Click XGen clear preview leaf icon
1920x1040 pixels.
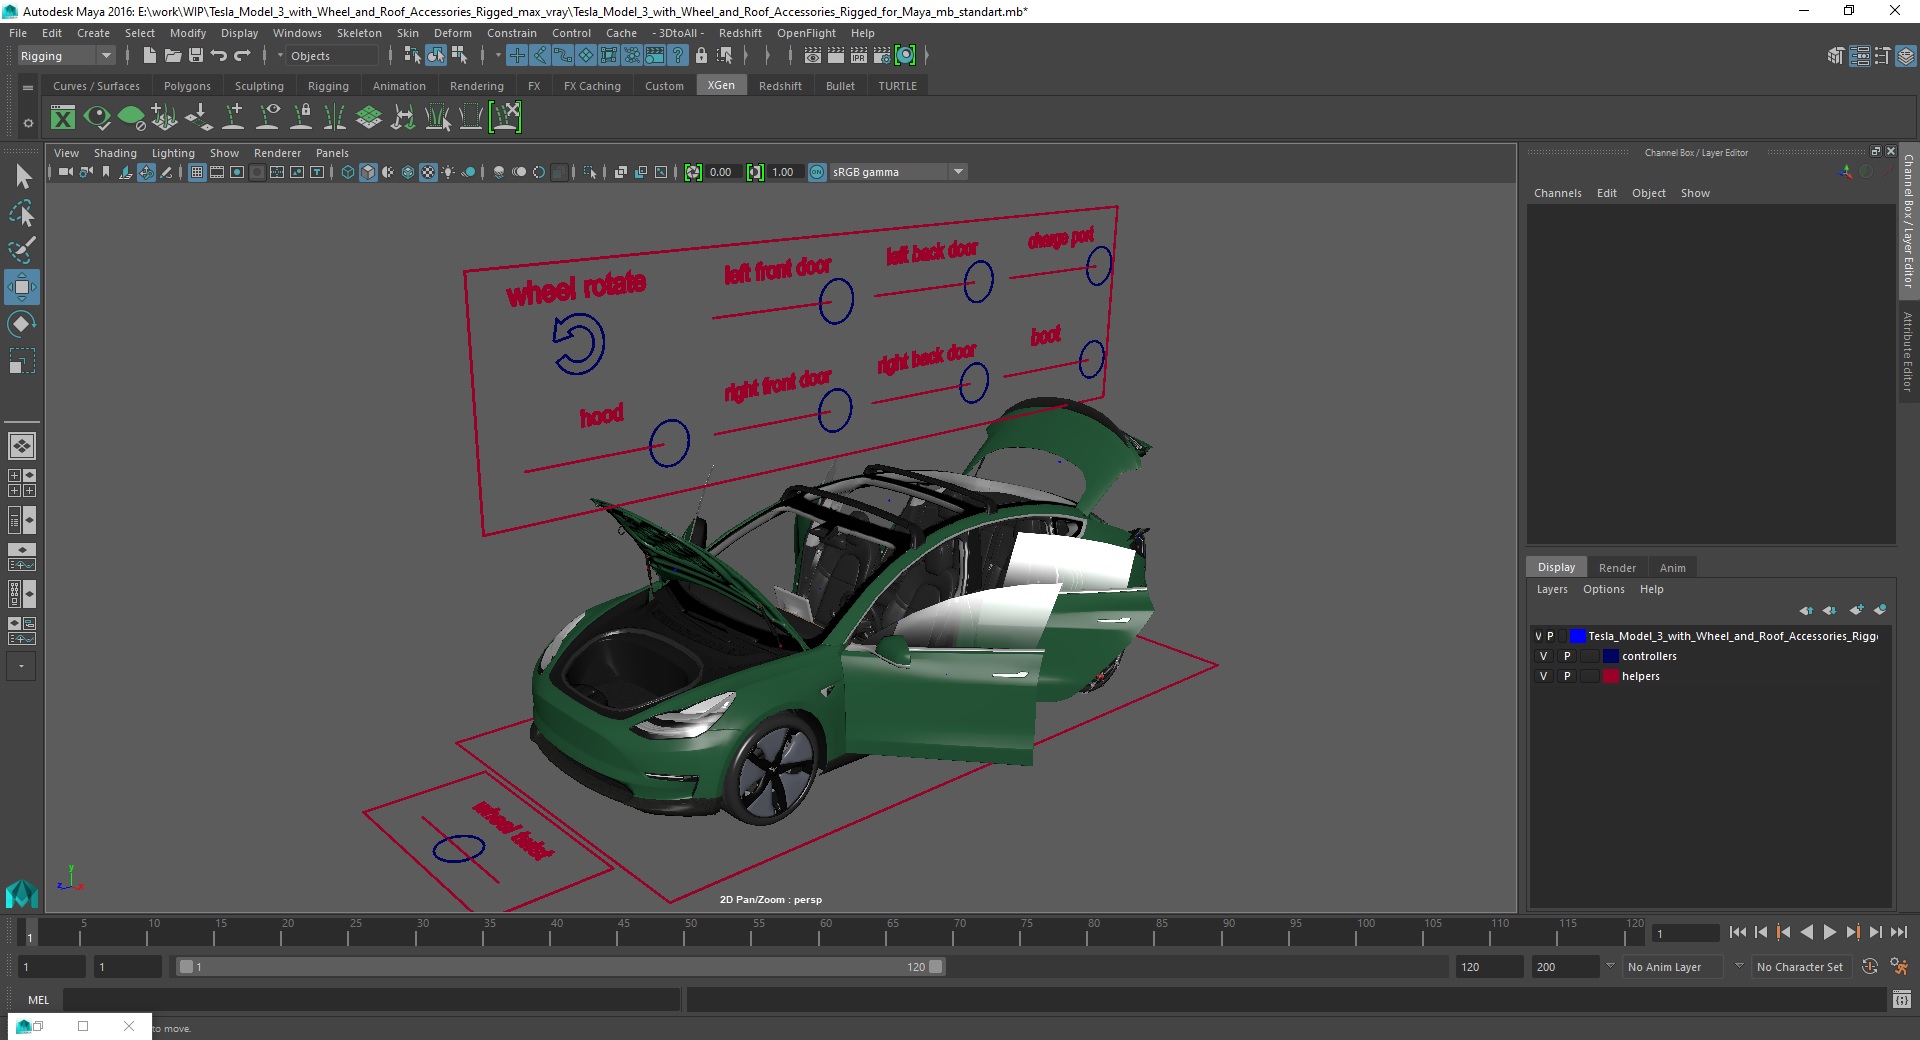(131, 118)
